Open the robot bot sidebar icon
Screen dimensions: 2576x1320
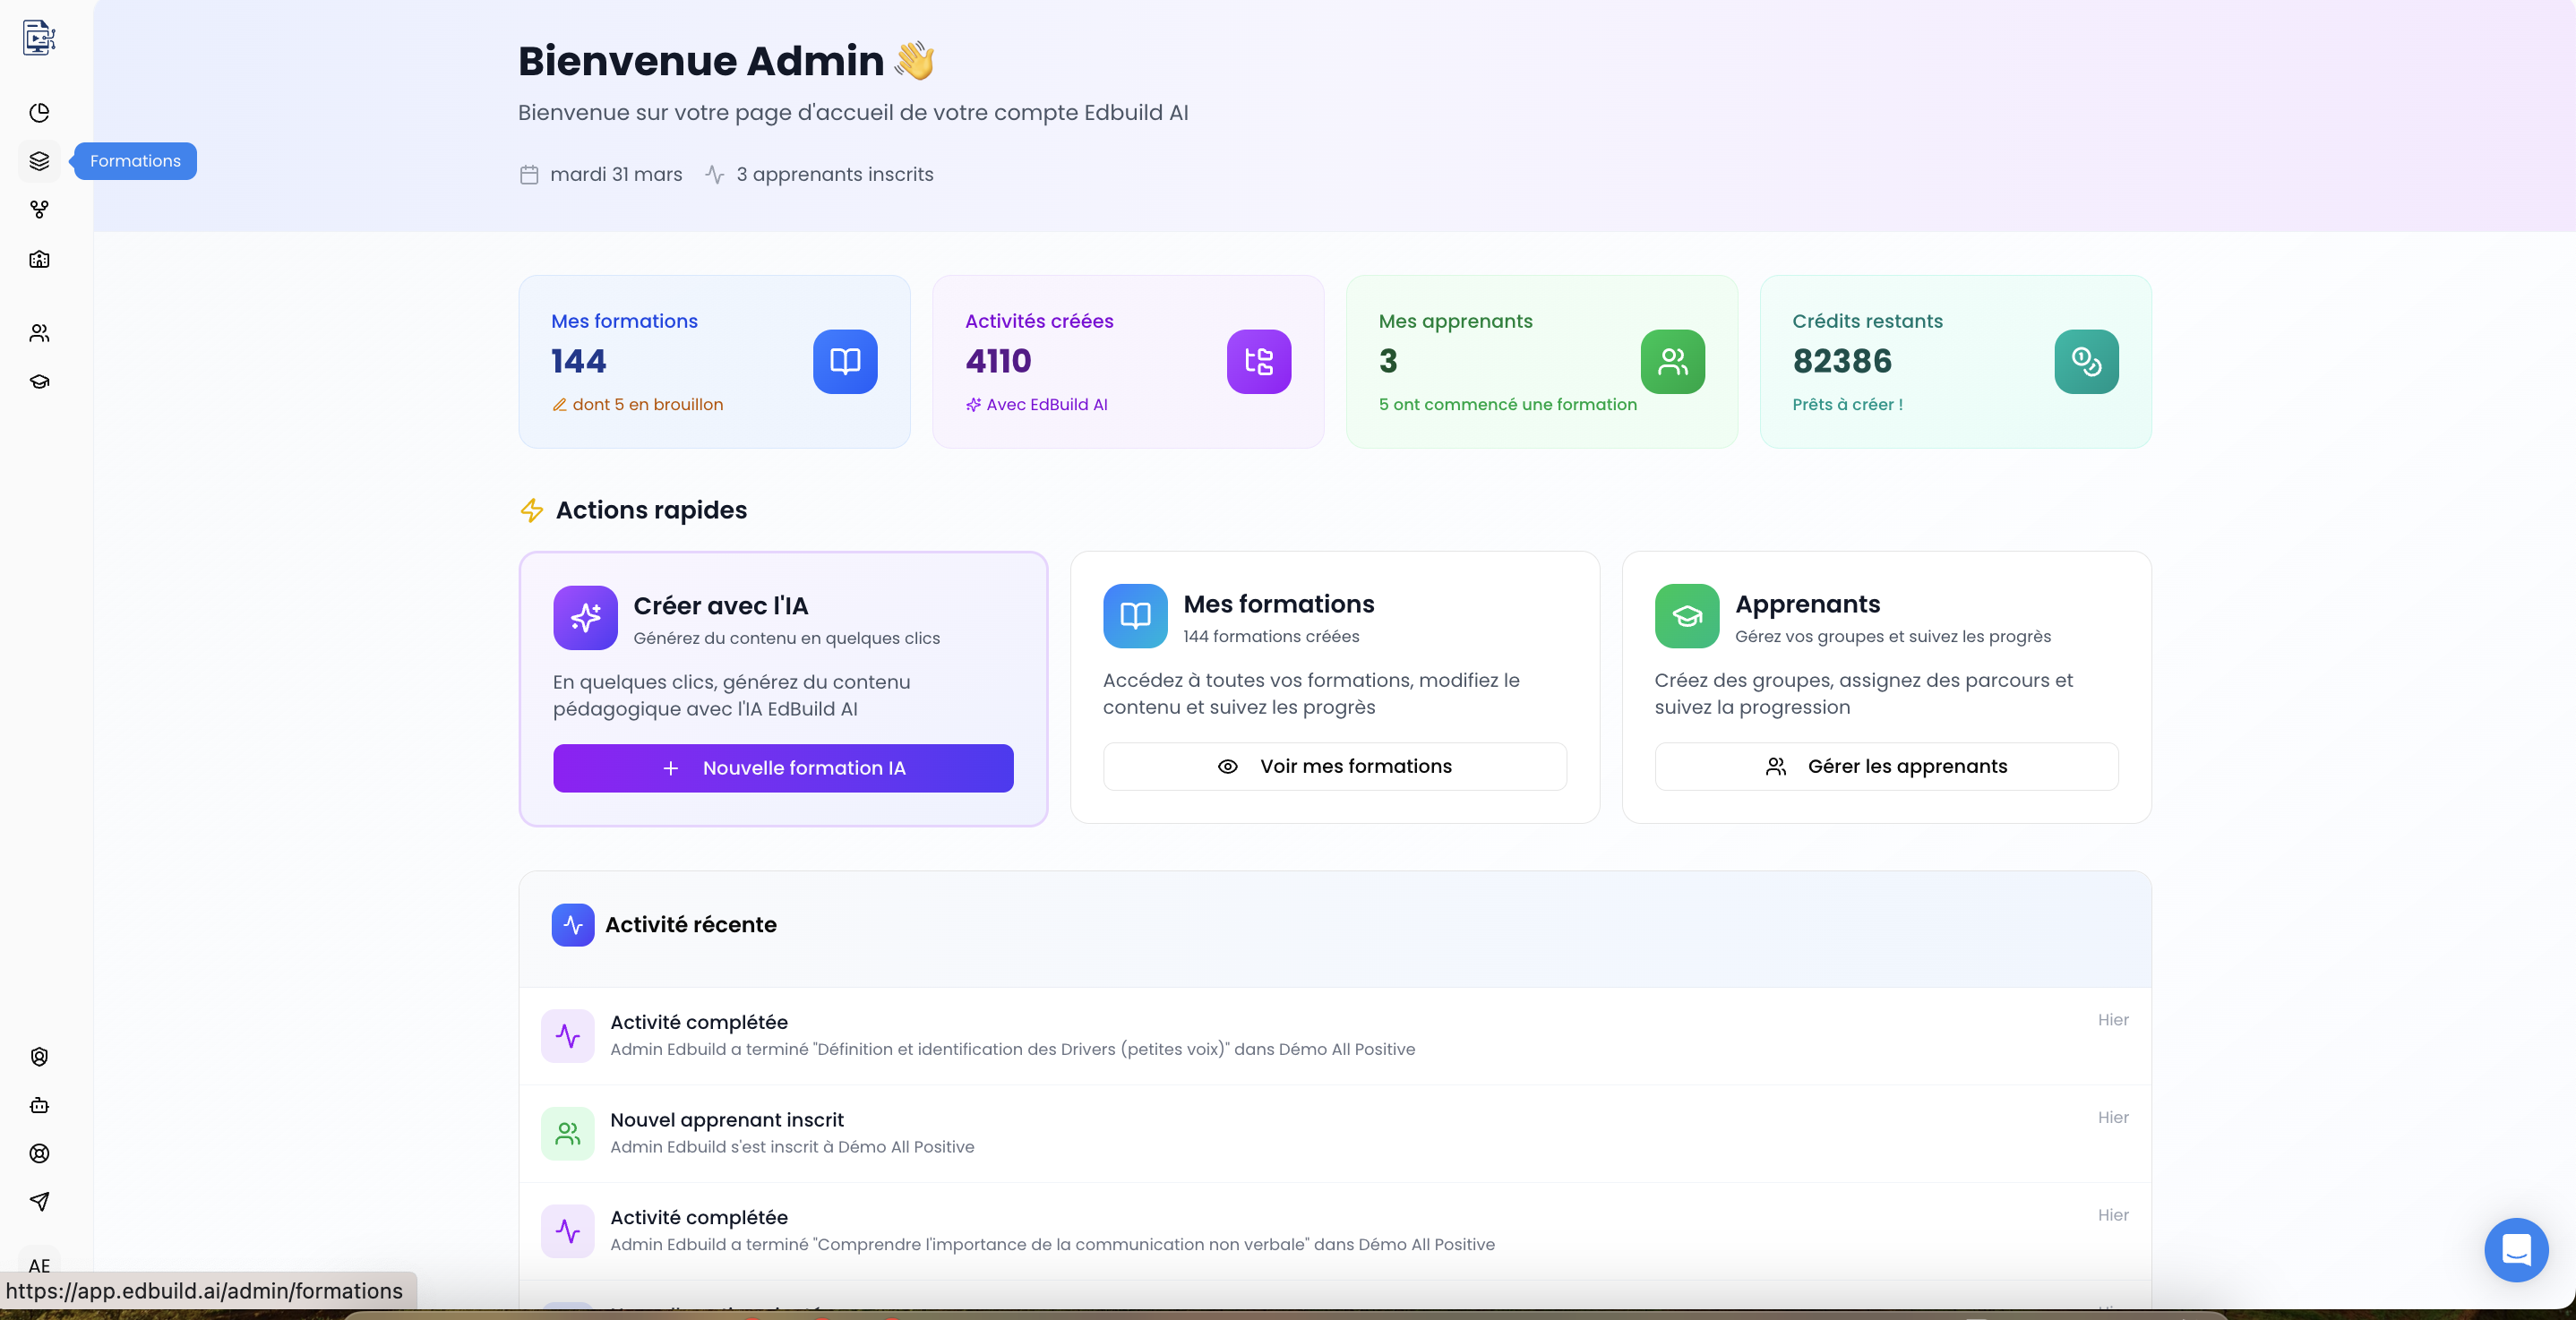39,1105
